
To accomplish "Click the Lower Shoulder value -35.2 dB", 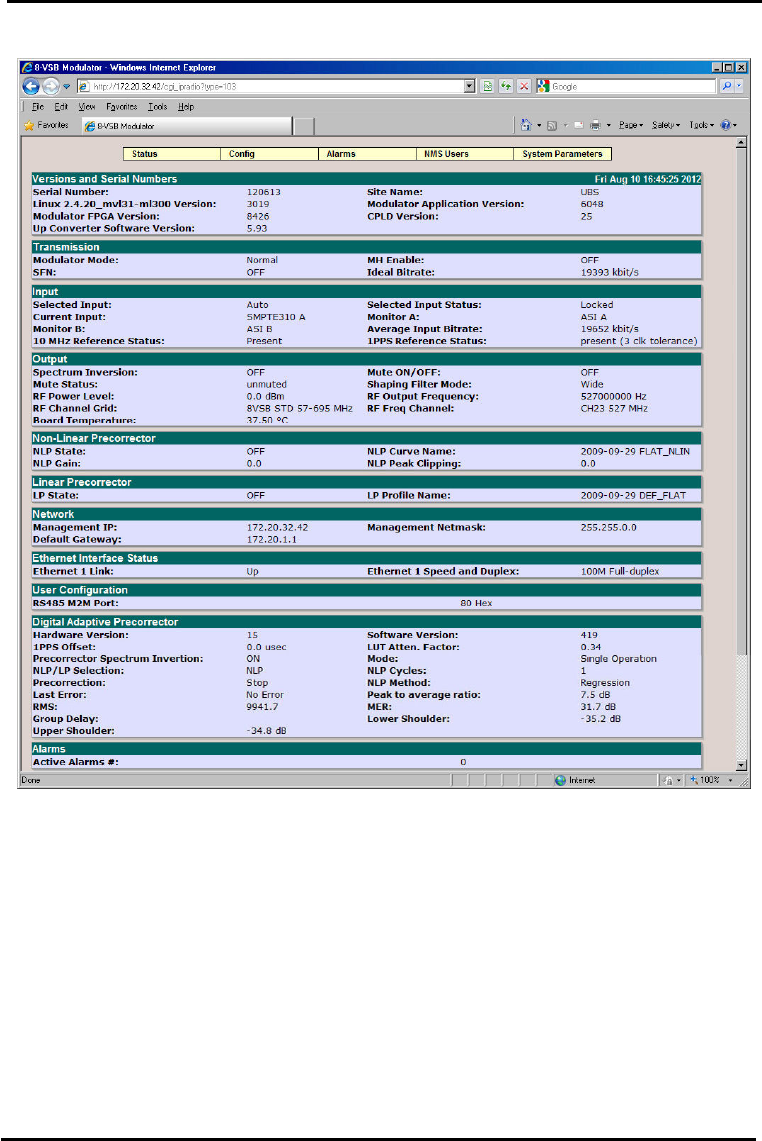I will (x=600, y=719).
